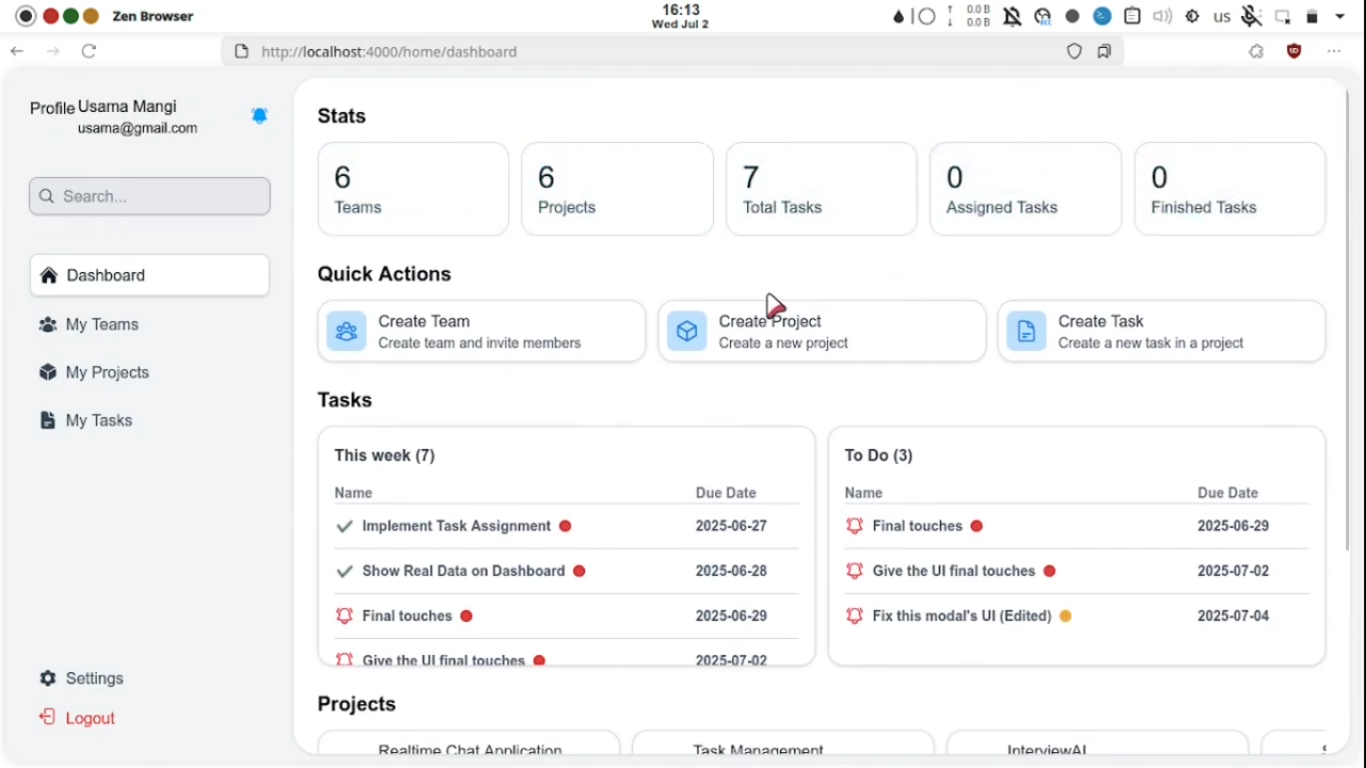Toggle the reminder bell on Final touches

point(344,615)
